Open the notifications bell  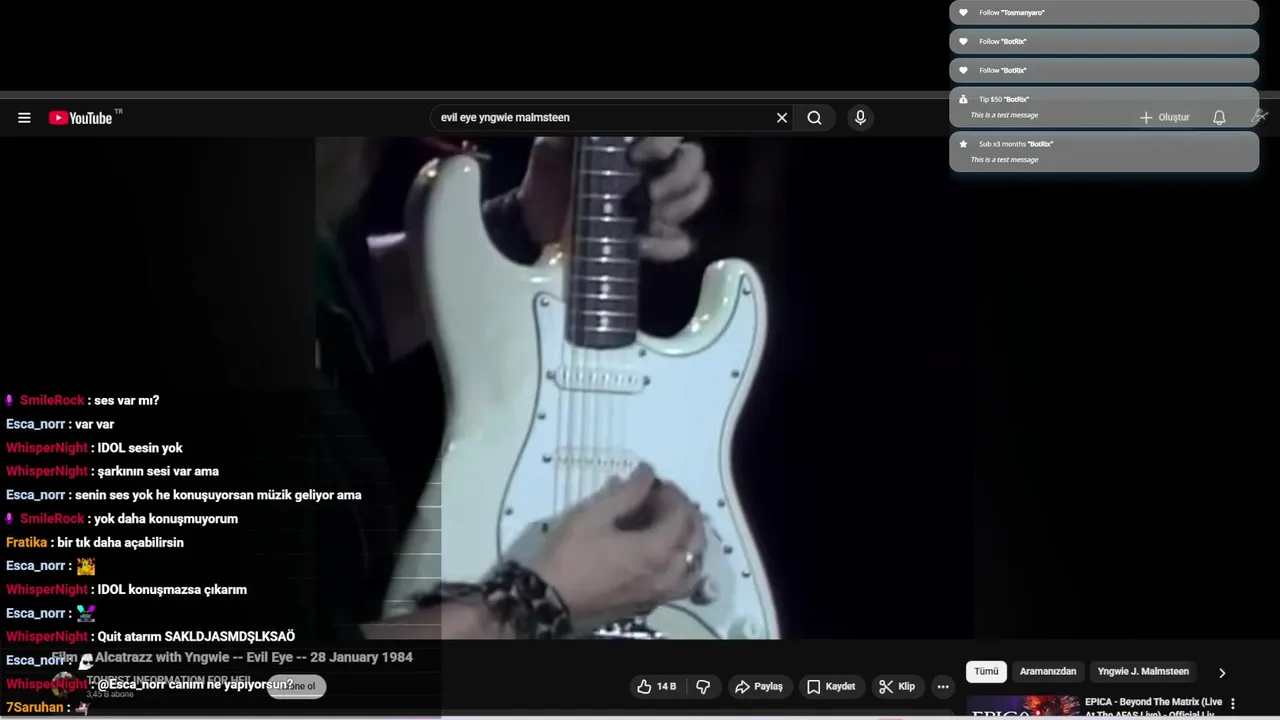click(1219, 118)
